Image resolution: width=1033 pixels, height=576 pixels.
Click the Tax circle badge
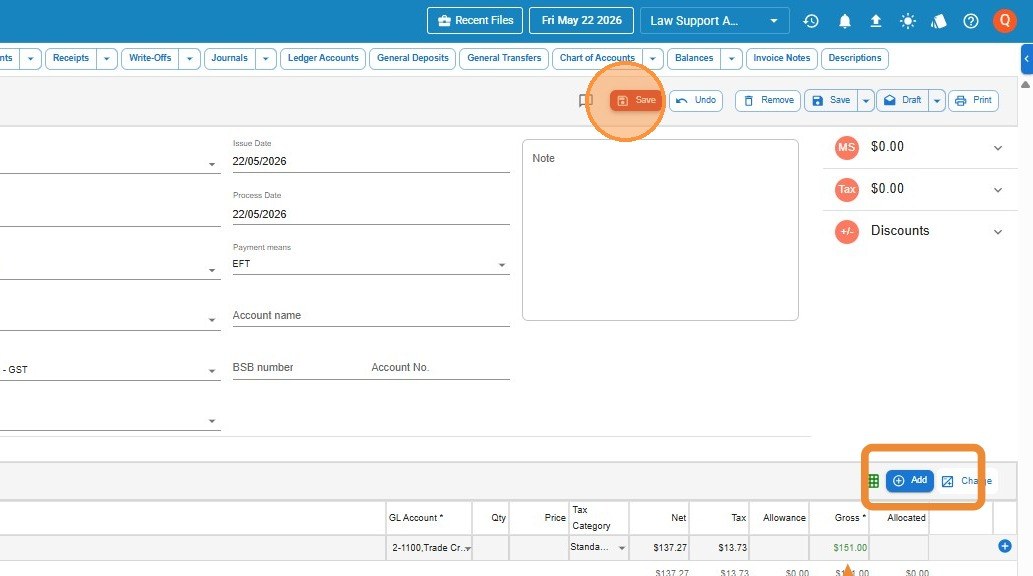pyautogui.click(x=847, y=190)
